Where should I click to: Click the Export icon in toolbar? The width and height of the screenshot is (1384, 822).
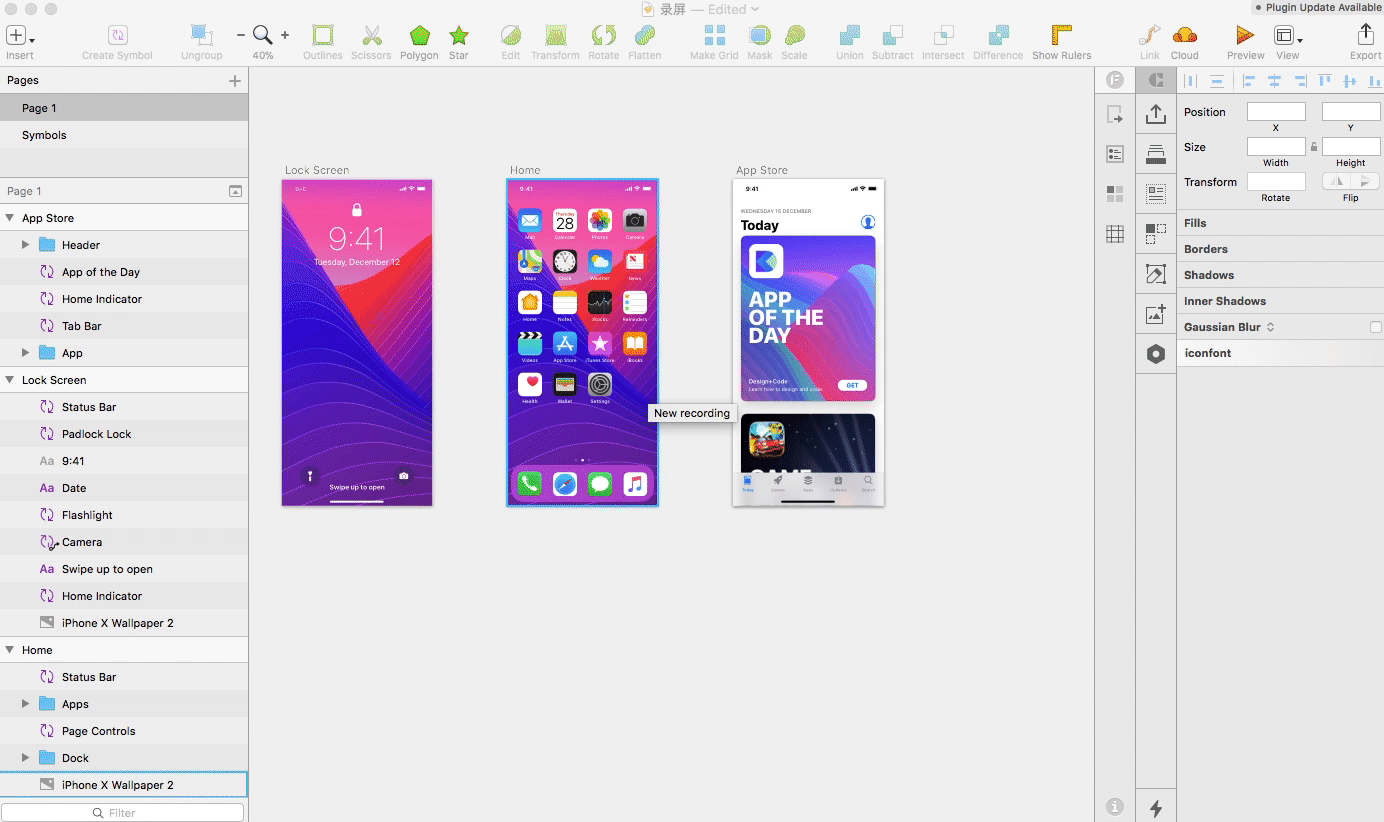tap(1365, 37)
